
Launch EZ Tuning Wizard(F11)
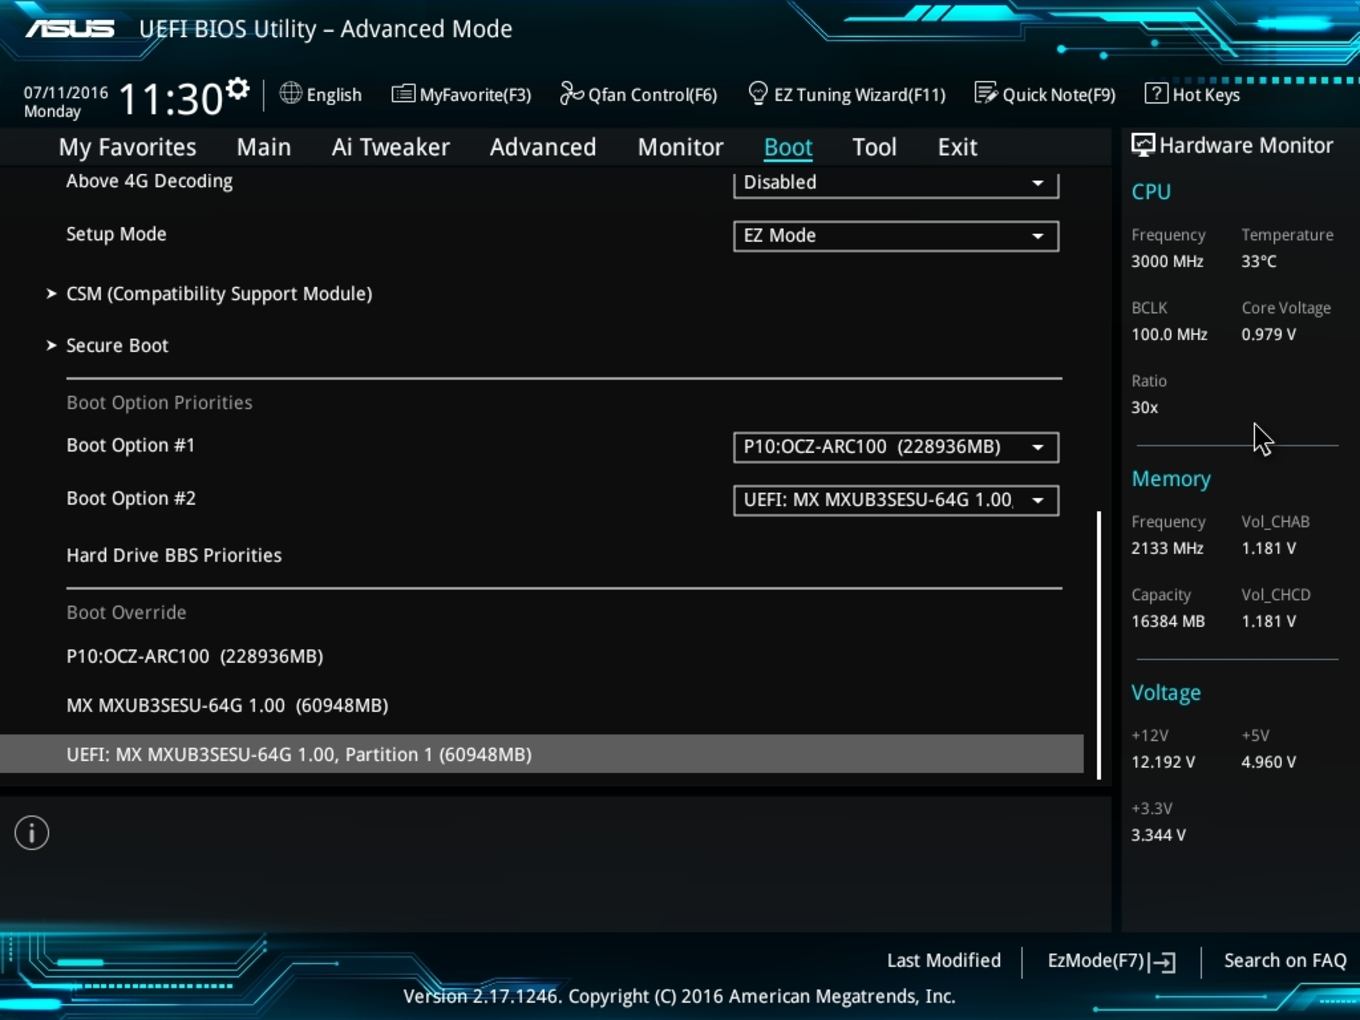point(847,94)
